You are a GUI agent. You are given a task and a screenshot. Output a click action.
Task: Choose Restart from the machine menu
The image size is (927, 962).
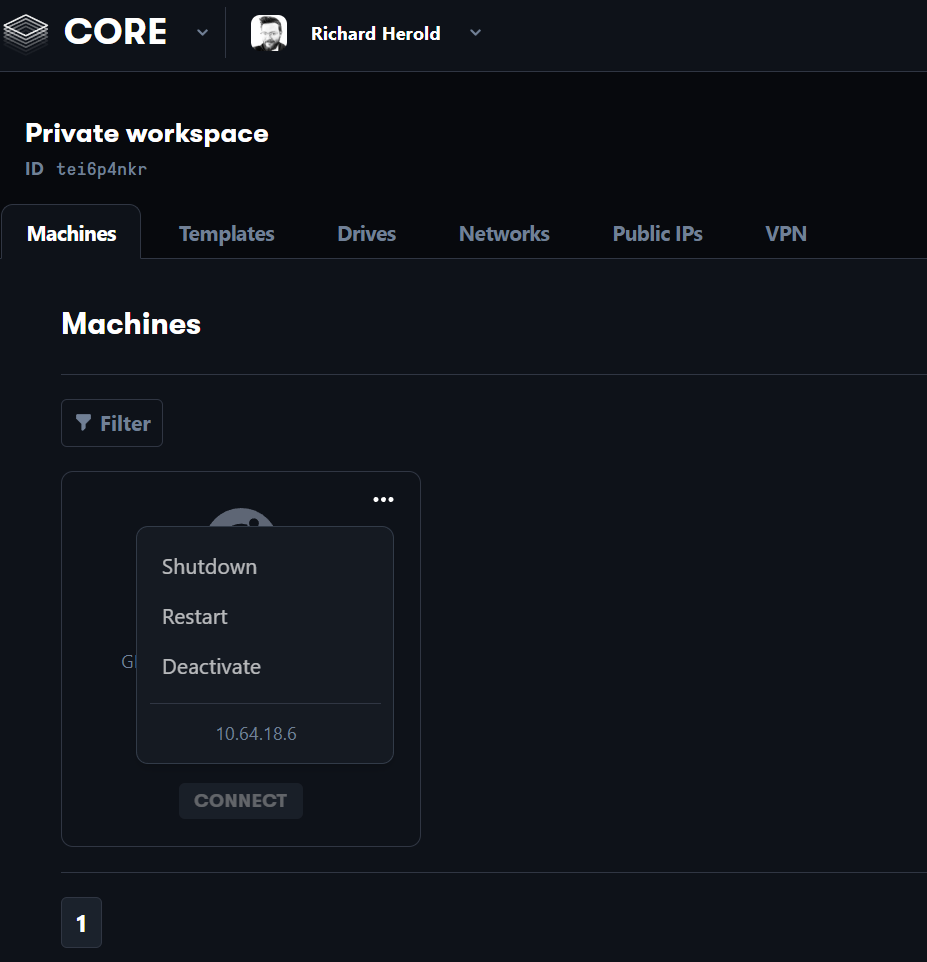click(x=195, y=617)
